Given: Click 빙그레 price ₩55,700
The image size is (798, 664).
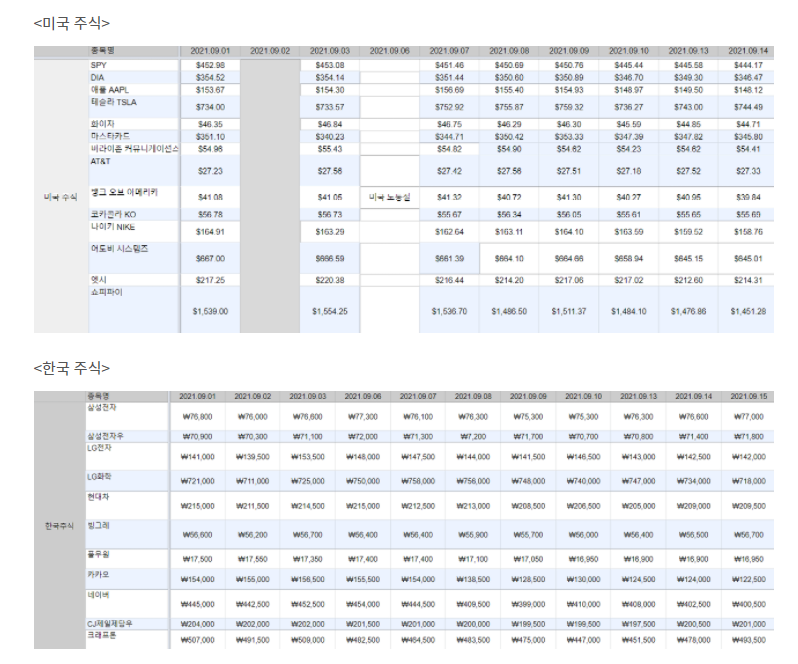Looking at the screenshot, I should coord(528,535).
